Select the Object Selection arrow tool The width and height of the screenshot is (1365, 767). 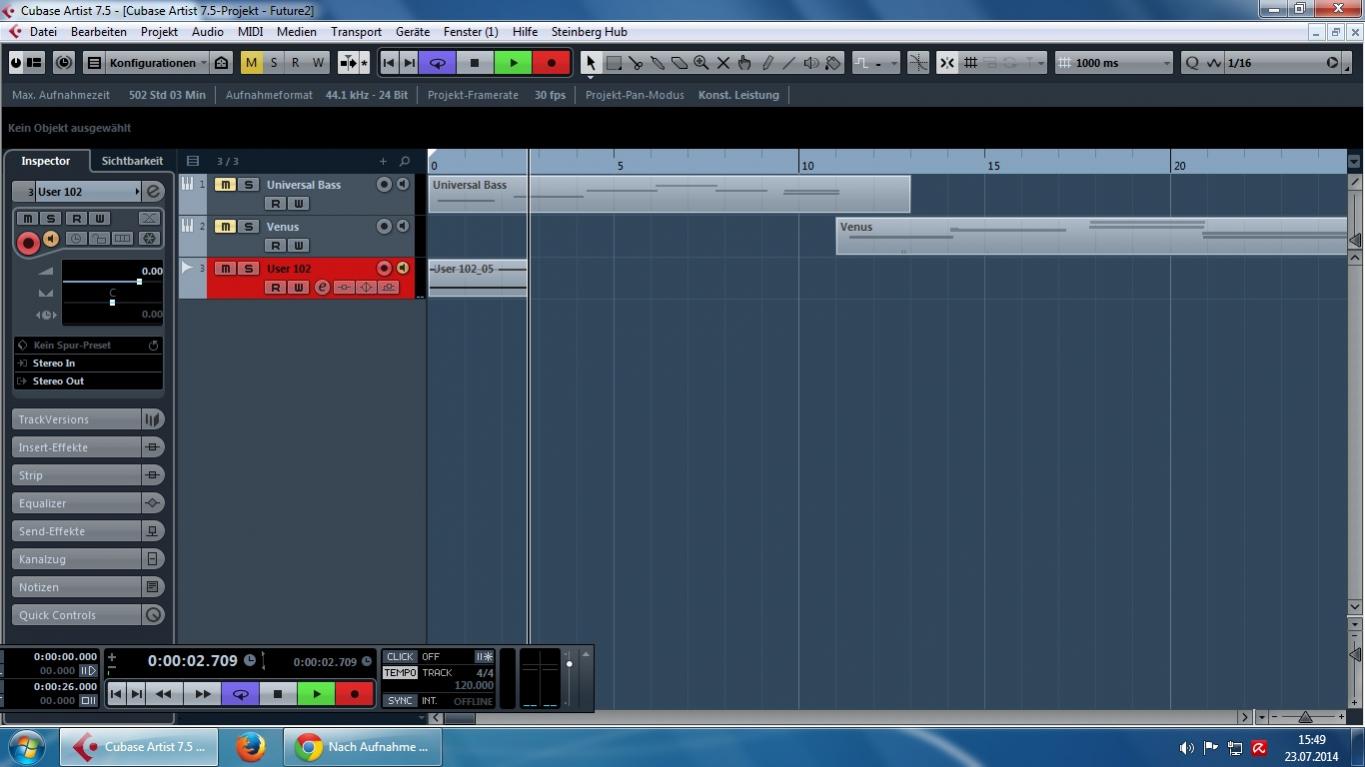point(590,63)
